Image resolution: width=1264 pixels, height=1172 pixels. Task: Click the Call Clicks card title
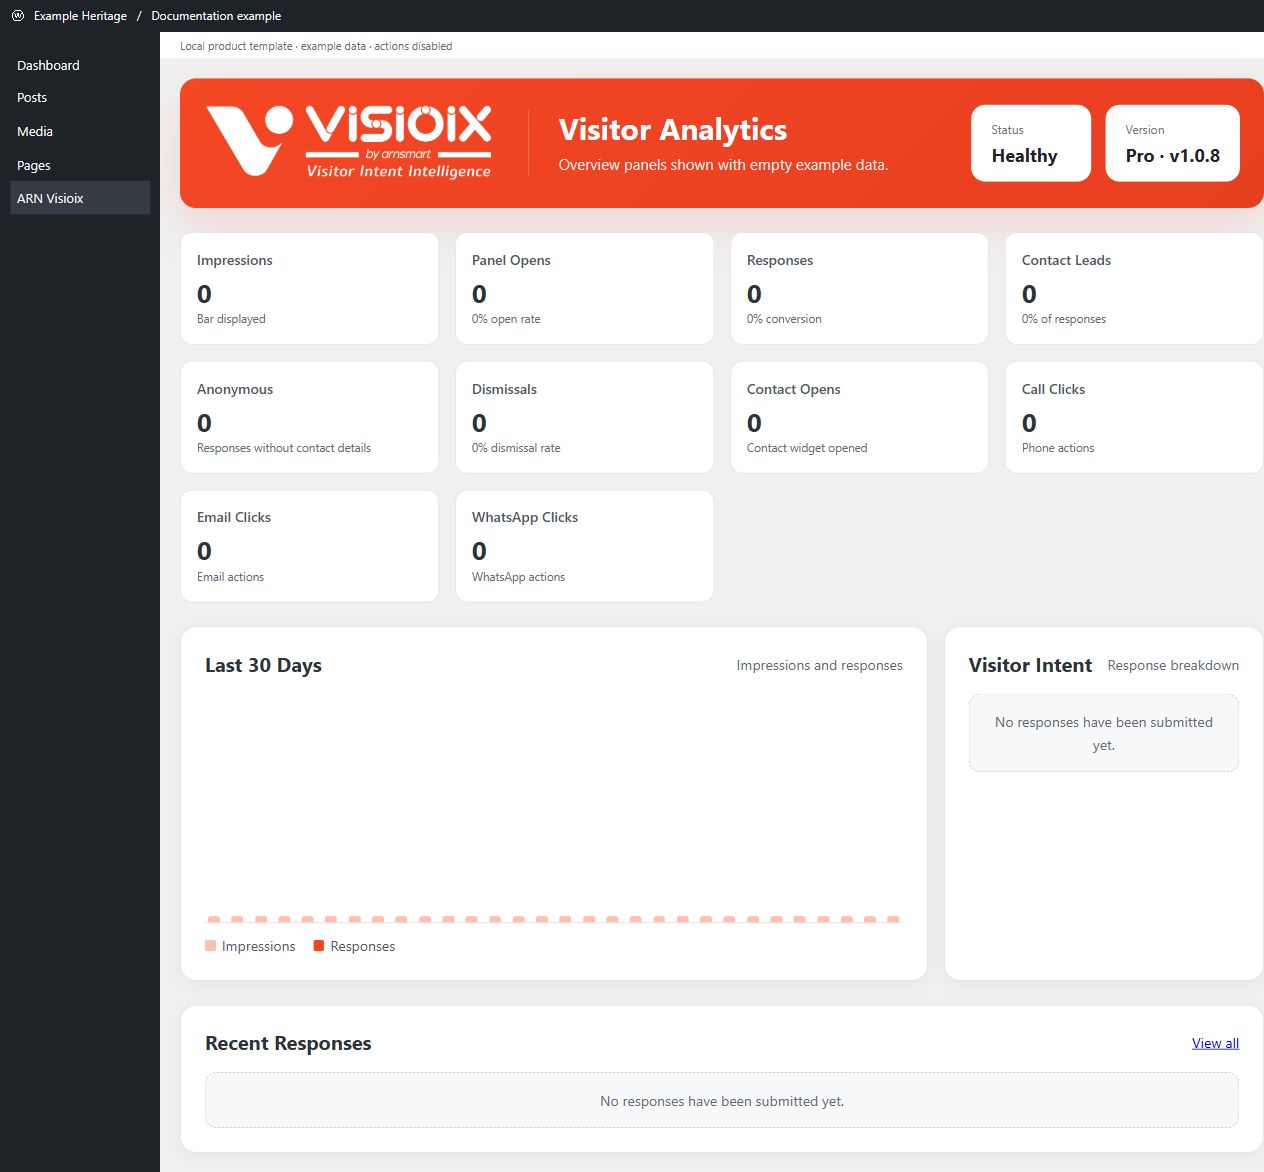[x=1053, y=389]
